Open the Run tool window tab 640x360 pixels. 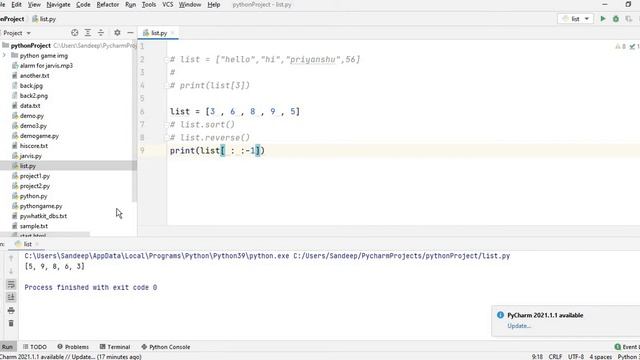point(7,347)
